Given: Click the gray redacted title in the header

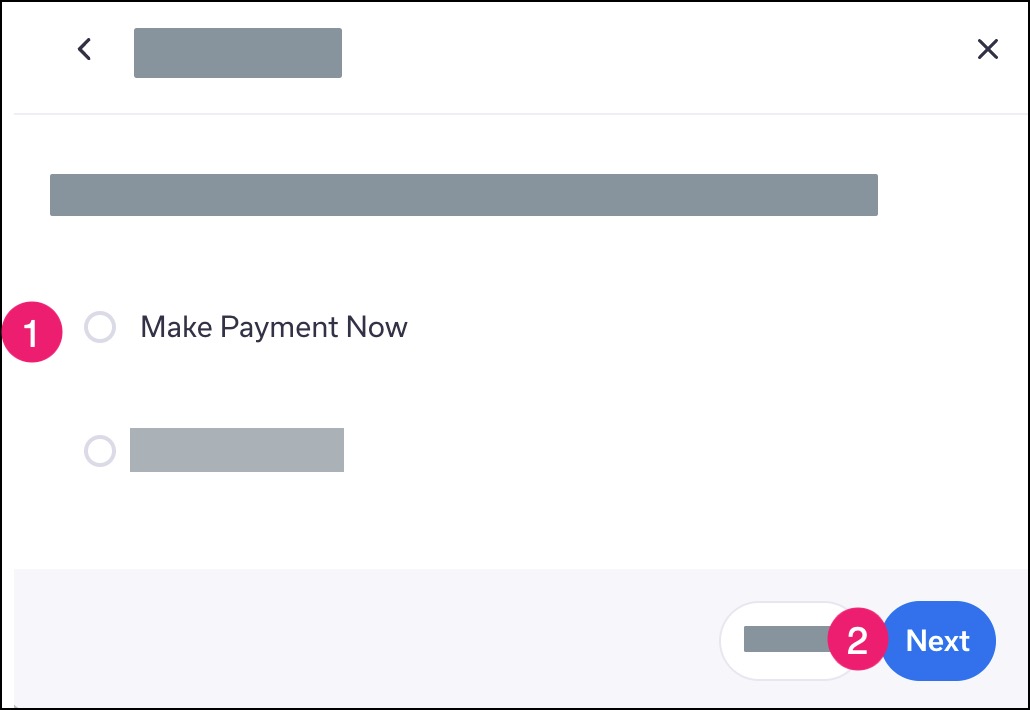Looking at the screenshot, I should pyautogui.click(x=238, y=53).
